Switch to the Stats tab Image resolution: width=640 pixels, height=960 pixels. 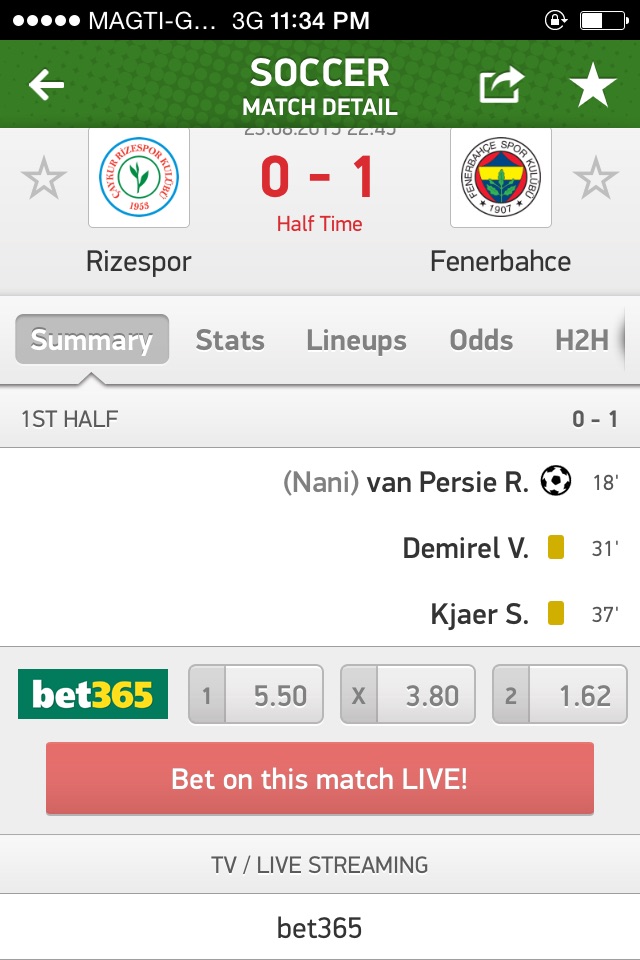[x=230, y=340]
